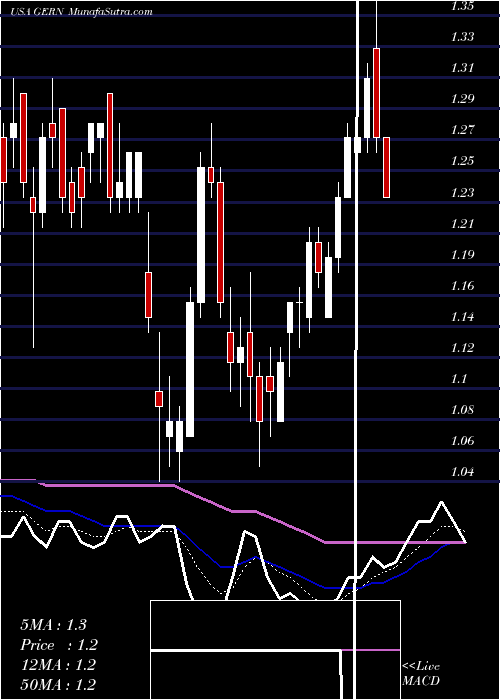Click the 1.21 price axis label
This screenshot has height=700, width=500.
[x=462, y=223]
